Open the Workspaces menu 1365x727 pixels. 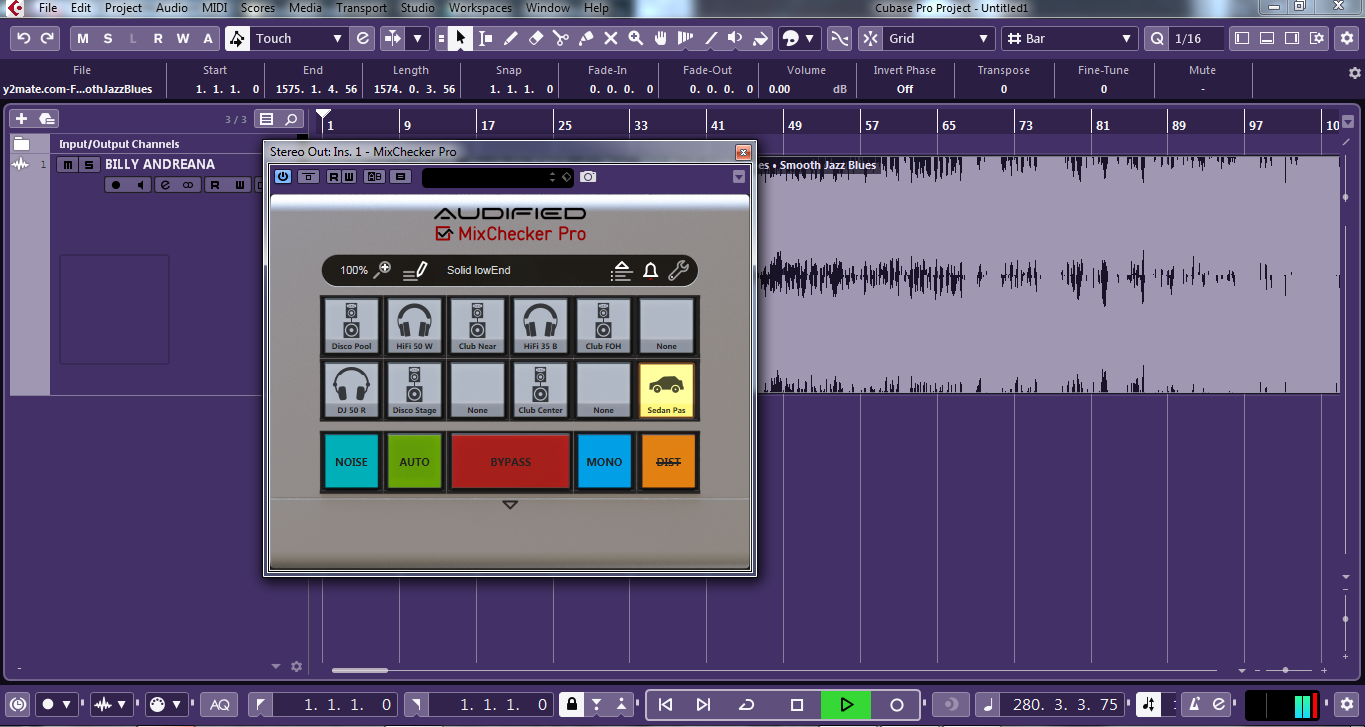coord(480,8)
